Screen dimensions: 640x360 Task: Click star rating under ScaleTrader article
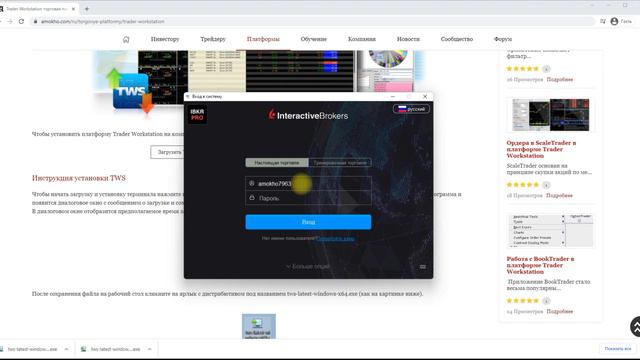(523, 185)
